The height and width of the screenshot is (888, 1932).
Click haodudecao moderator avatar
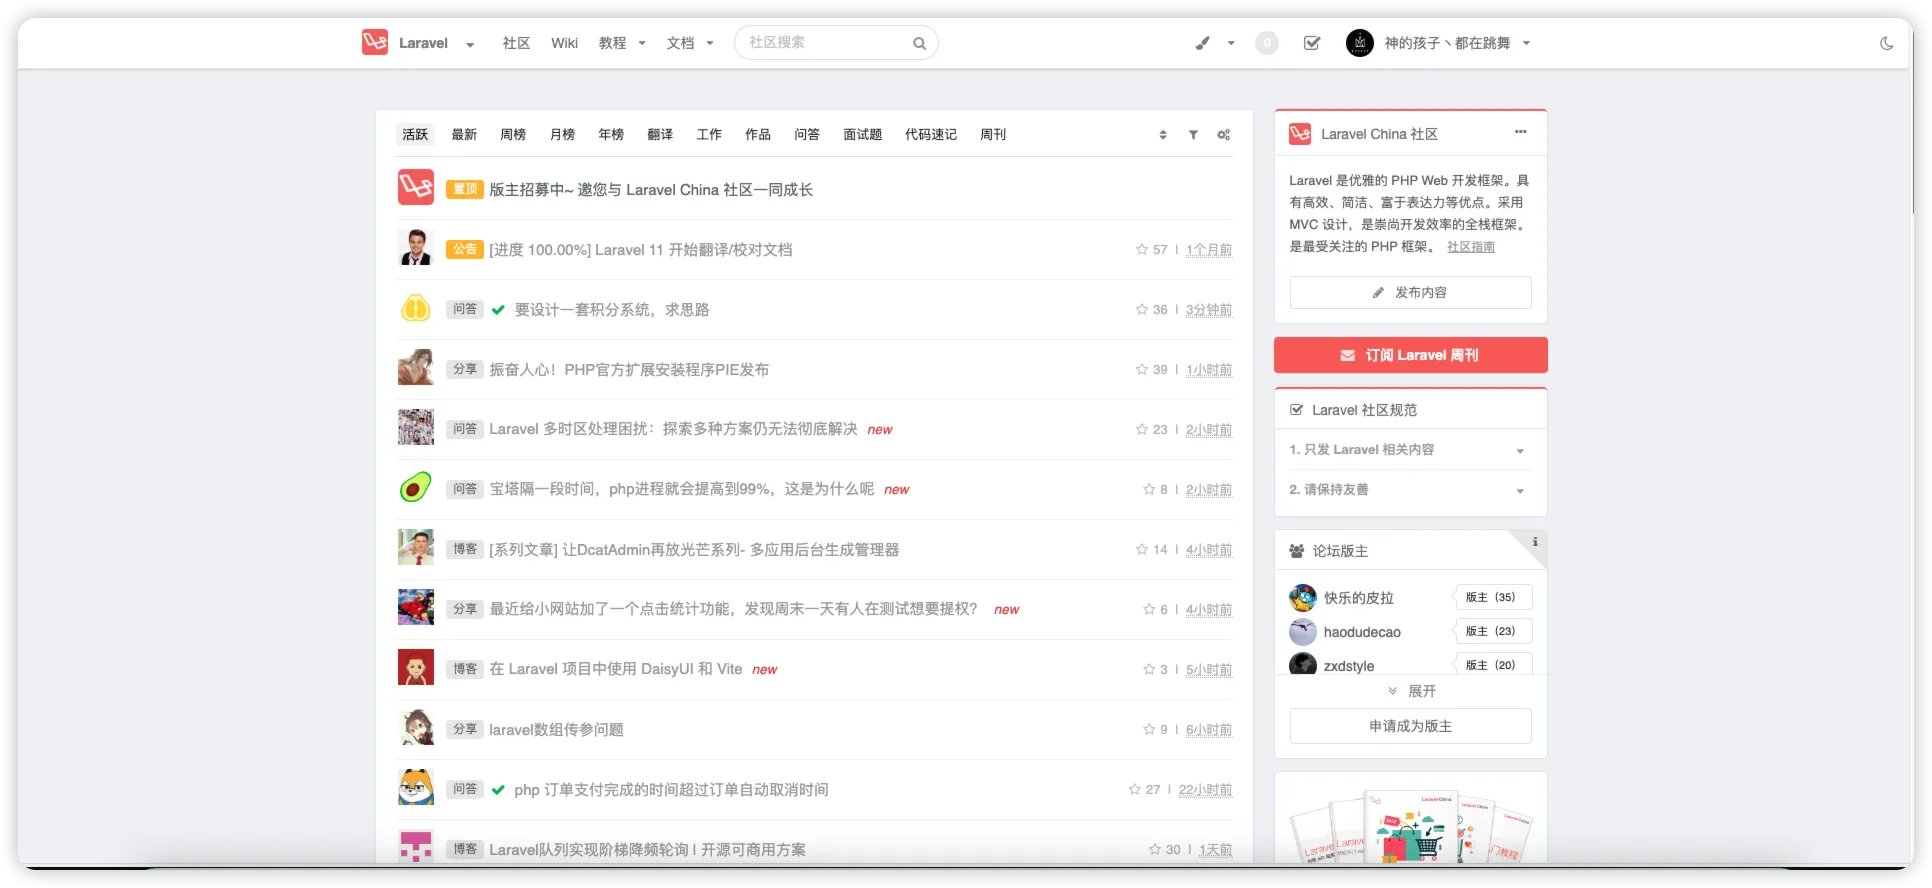pyautogui.click(x=1303, y=632)
